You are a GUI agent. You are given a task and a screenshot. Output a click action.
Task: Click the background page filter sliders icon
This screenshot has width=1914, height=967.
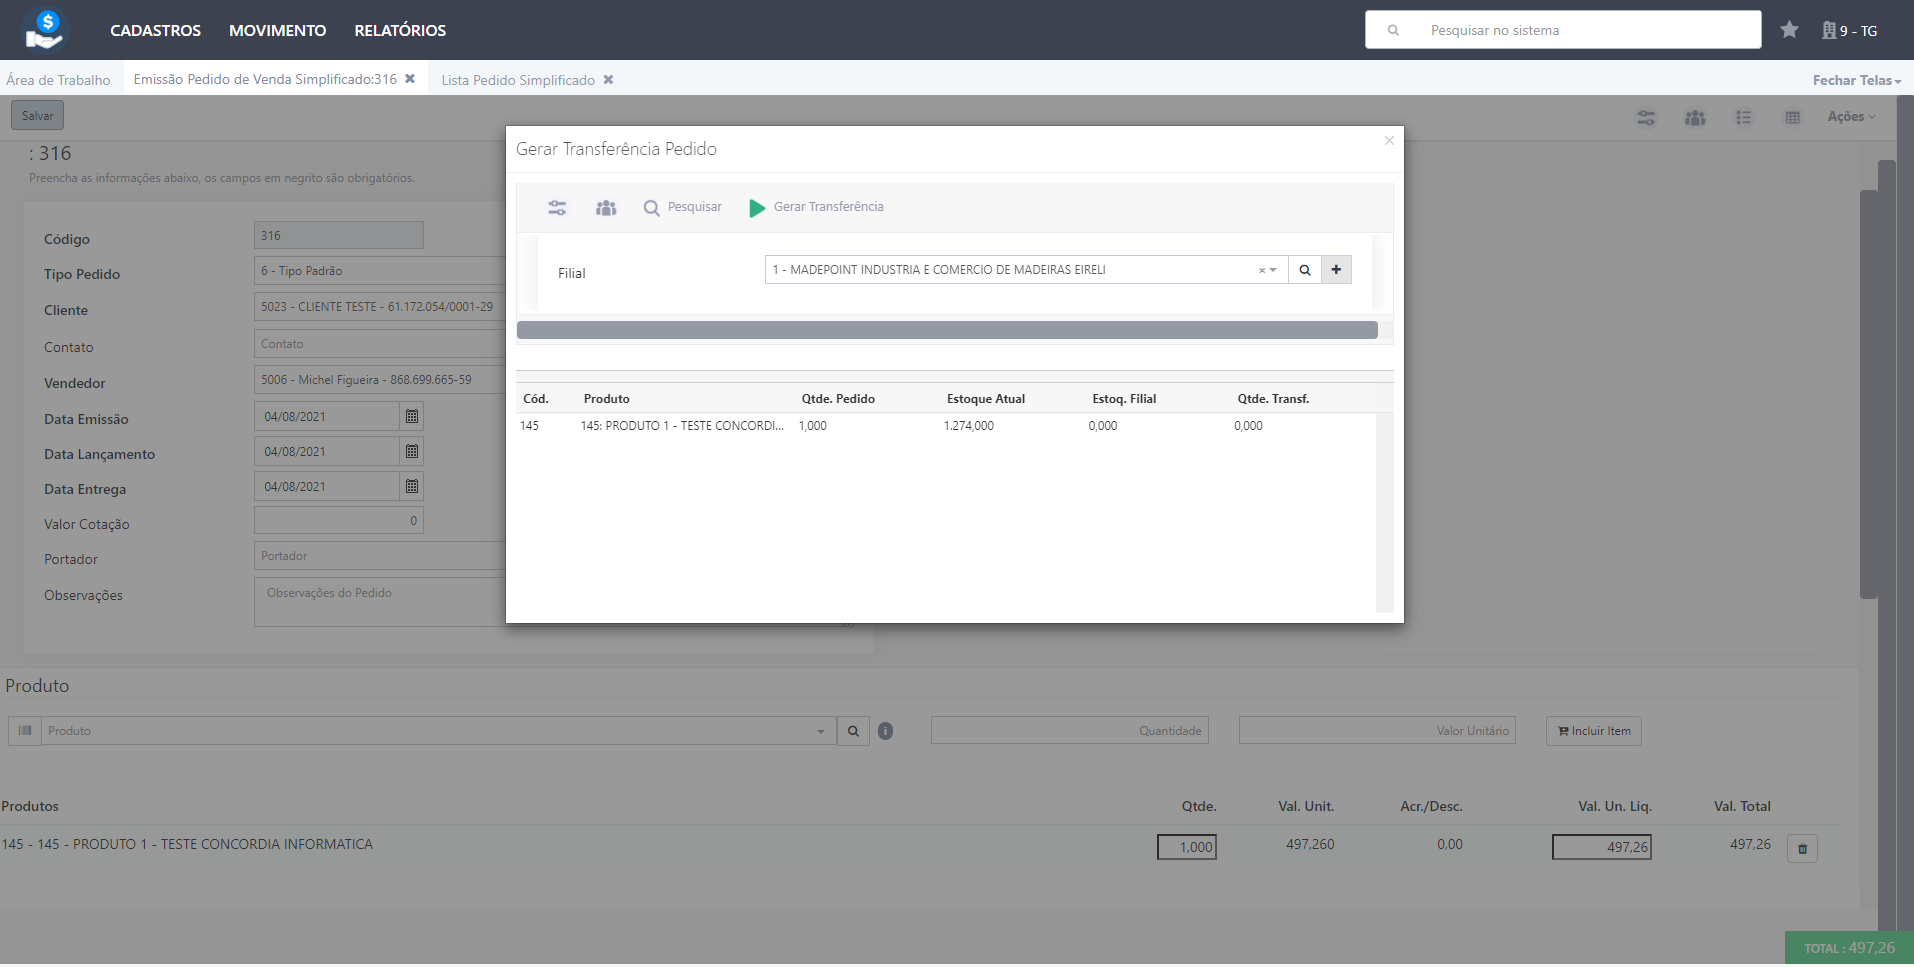[1646, 118]
